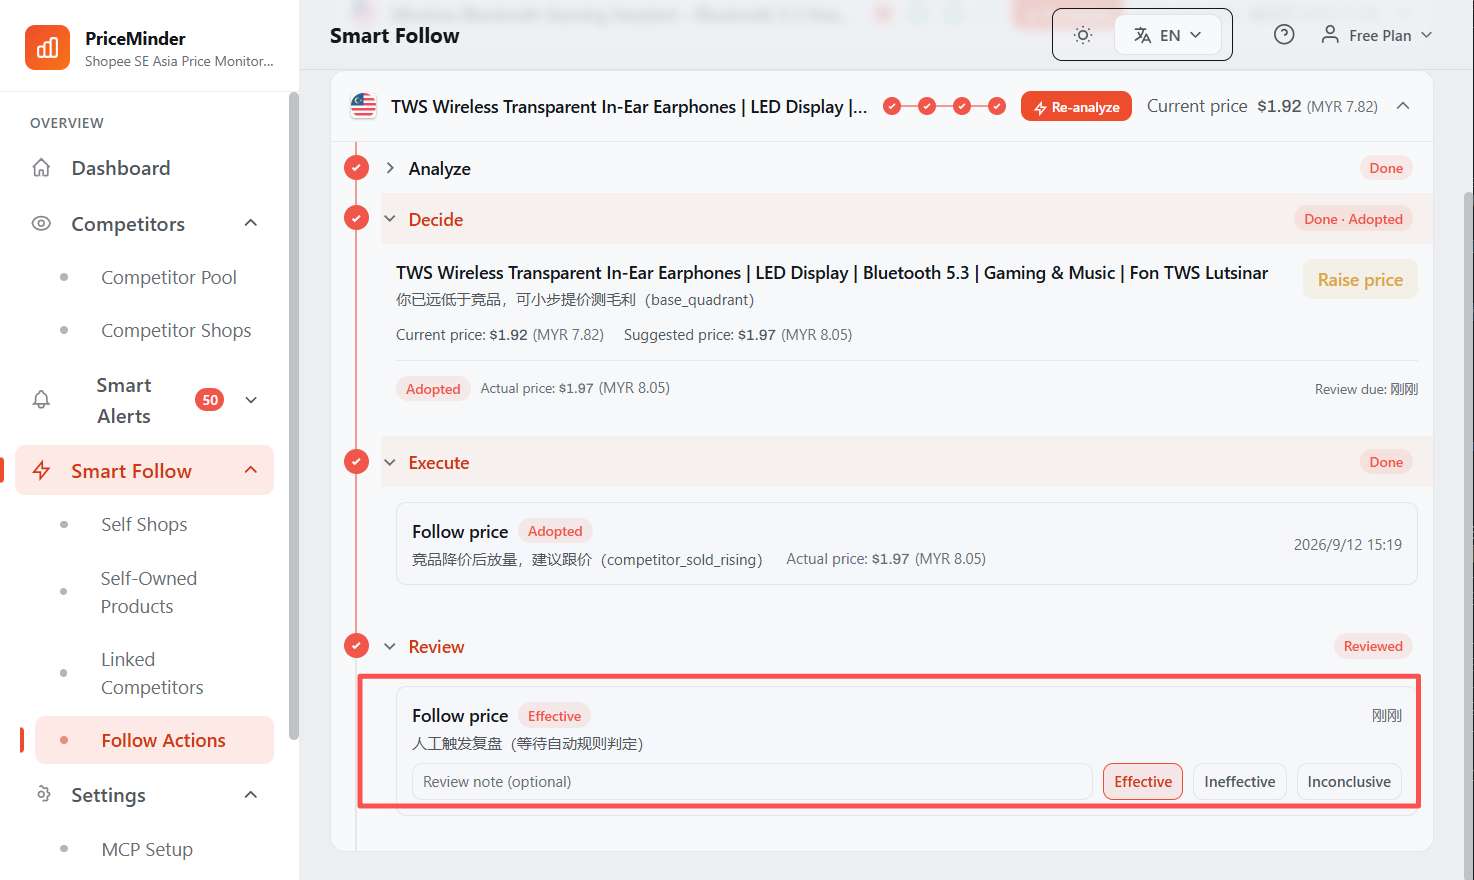
Task: Click the Review note input field
Action: pyautogui.click(x=752, y=781)
